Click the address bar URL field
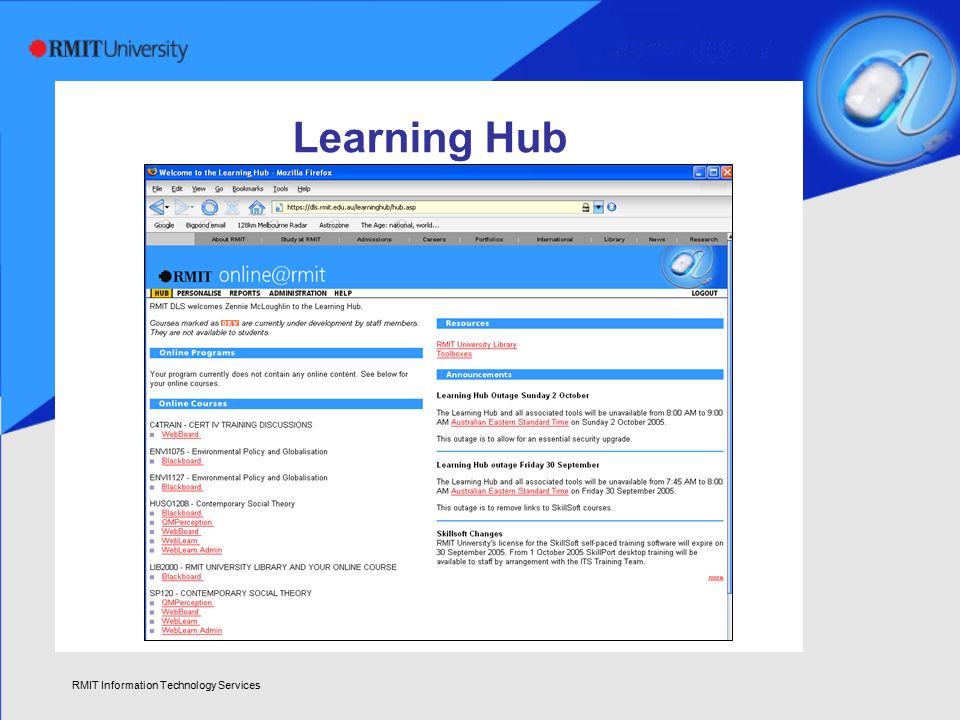Screen dimensions: 960x720 tap(432, 208)
